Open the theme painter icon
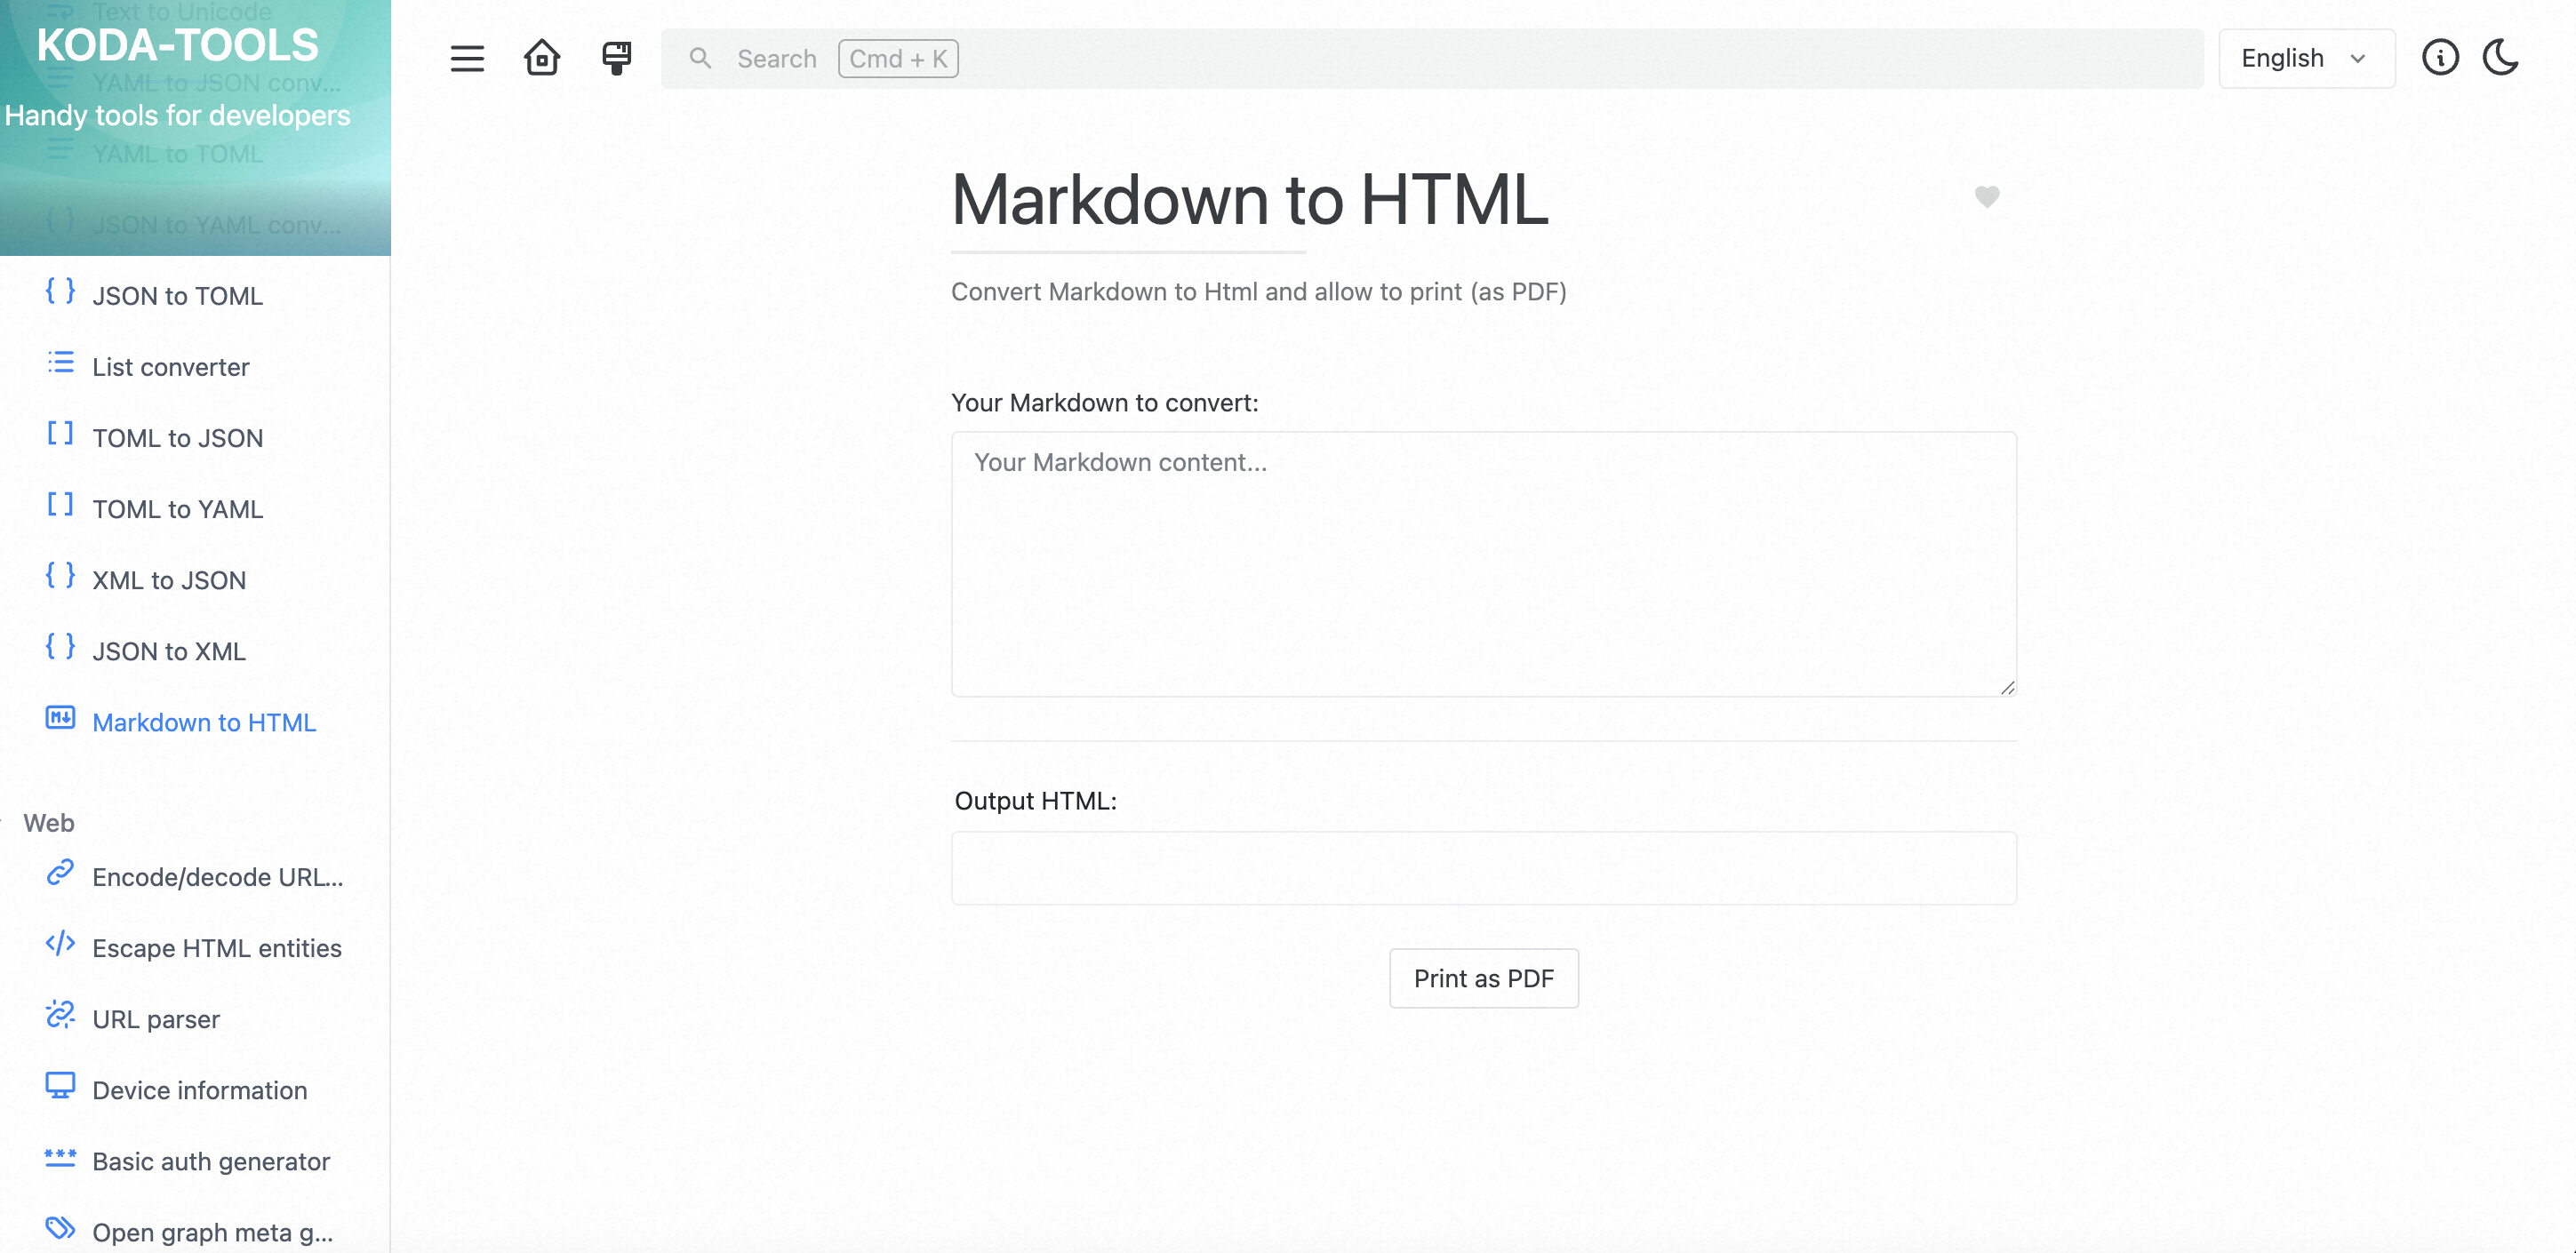This screenshot has width=2576, height=1253. [615, 57]
